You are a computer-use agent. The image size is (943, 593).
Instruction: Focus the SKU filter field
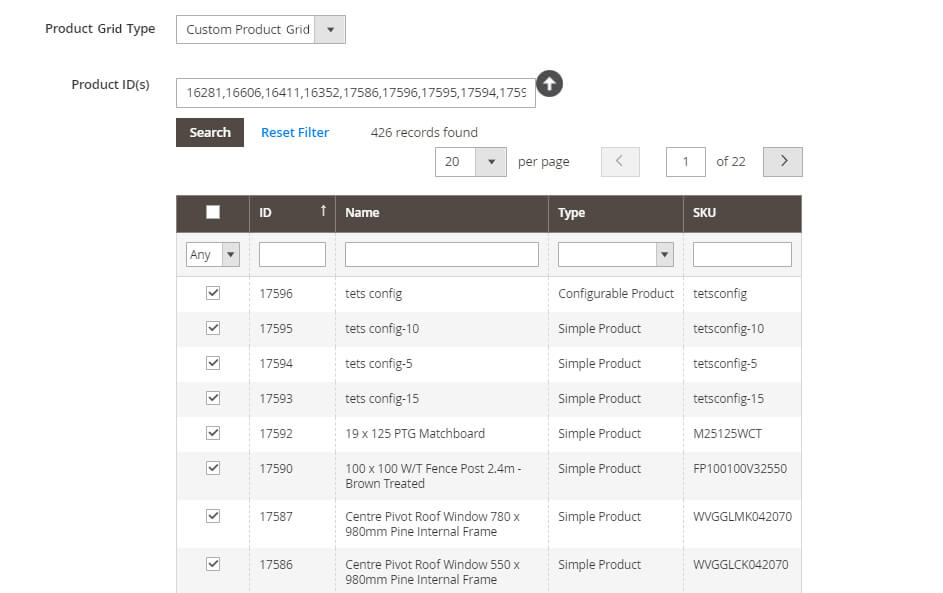tap(742, 254)
